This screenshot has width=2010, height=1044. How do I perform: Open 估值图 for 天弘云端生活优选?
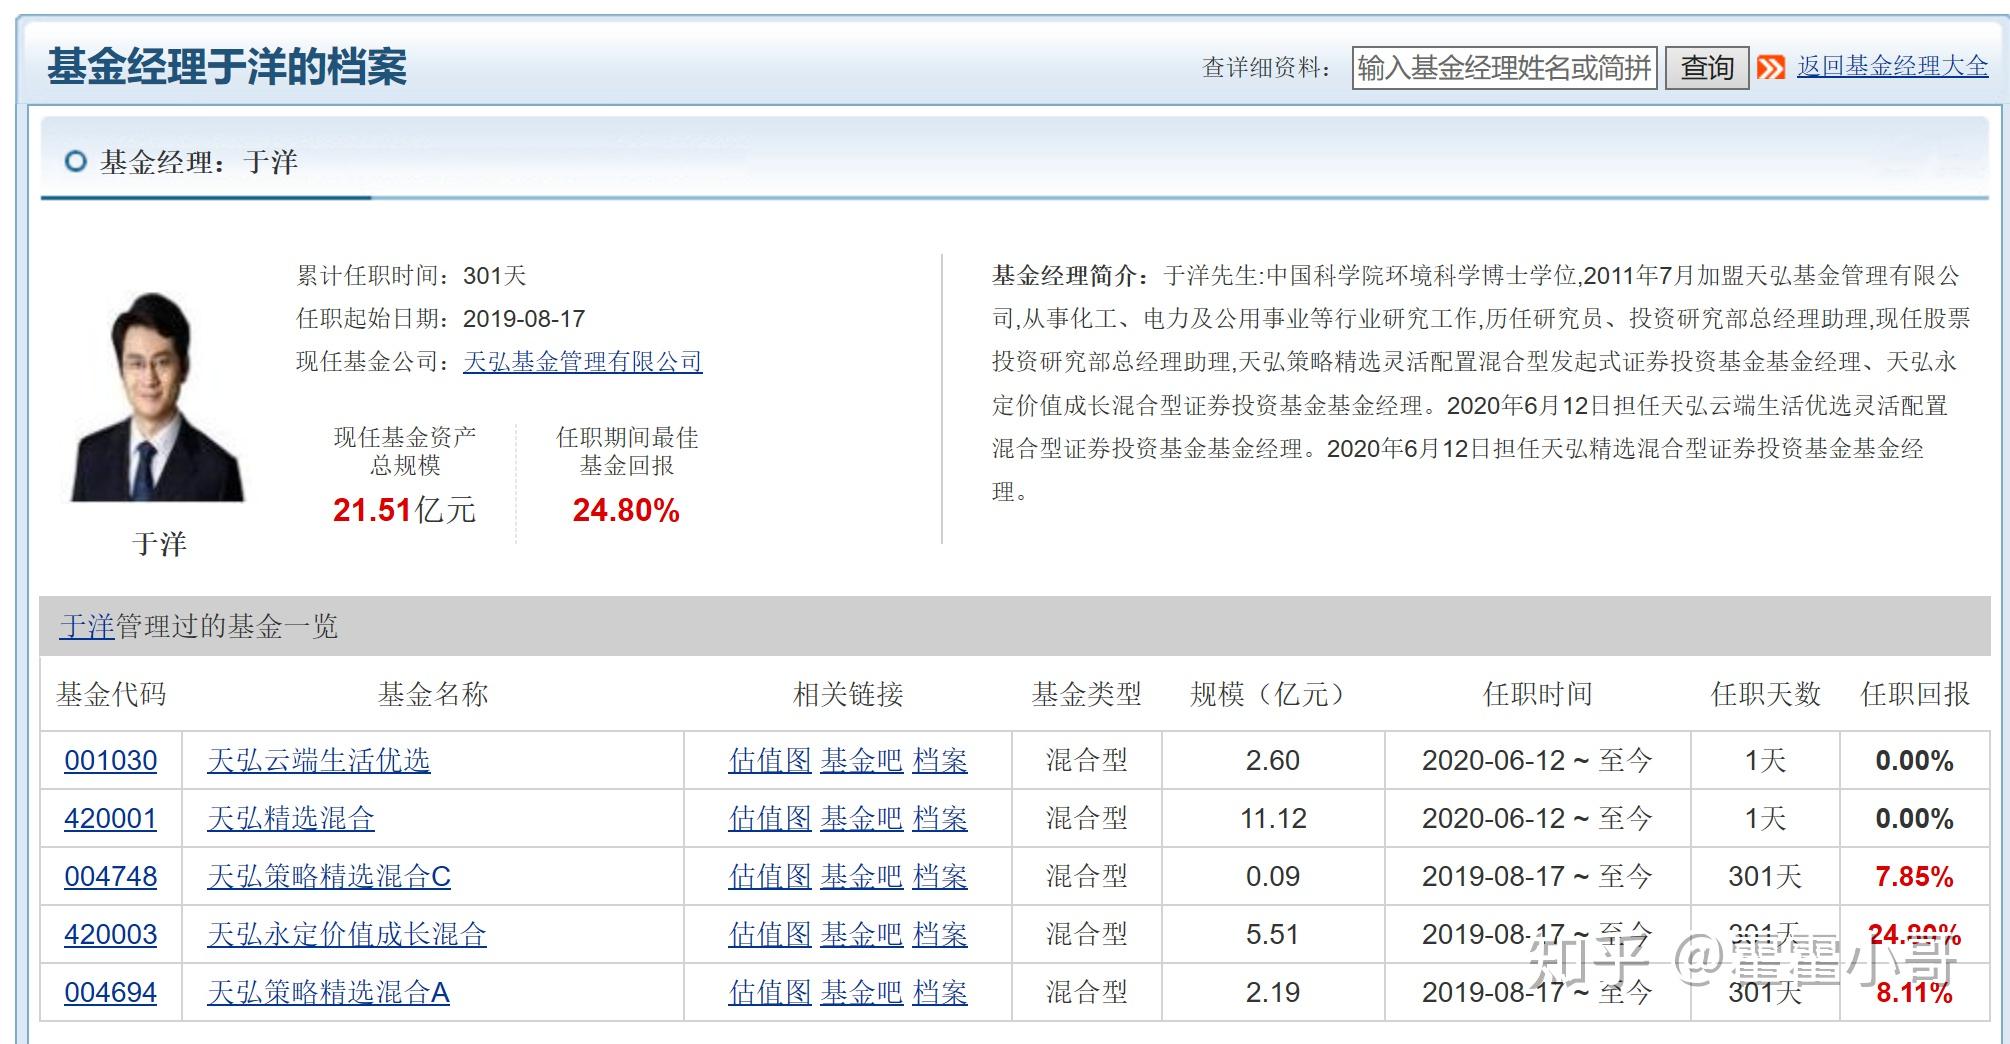[x=770, y=761]
